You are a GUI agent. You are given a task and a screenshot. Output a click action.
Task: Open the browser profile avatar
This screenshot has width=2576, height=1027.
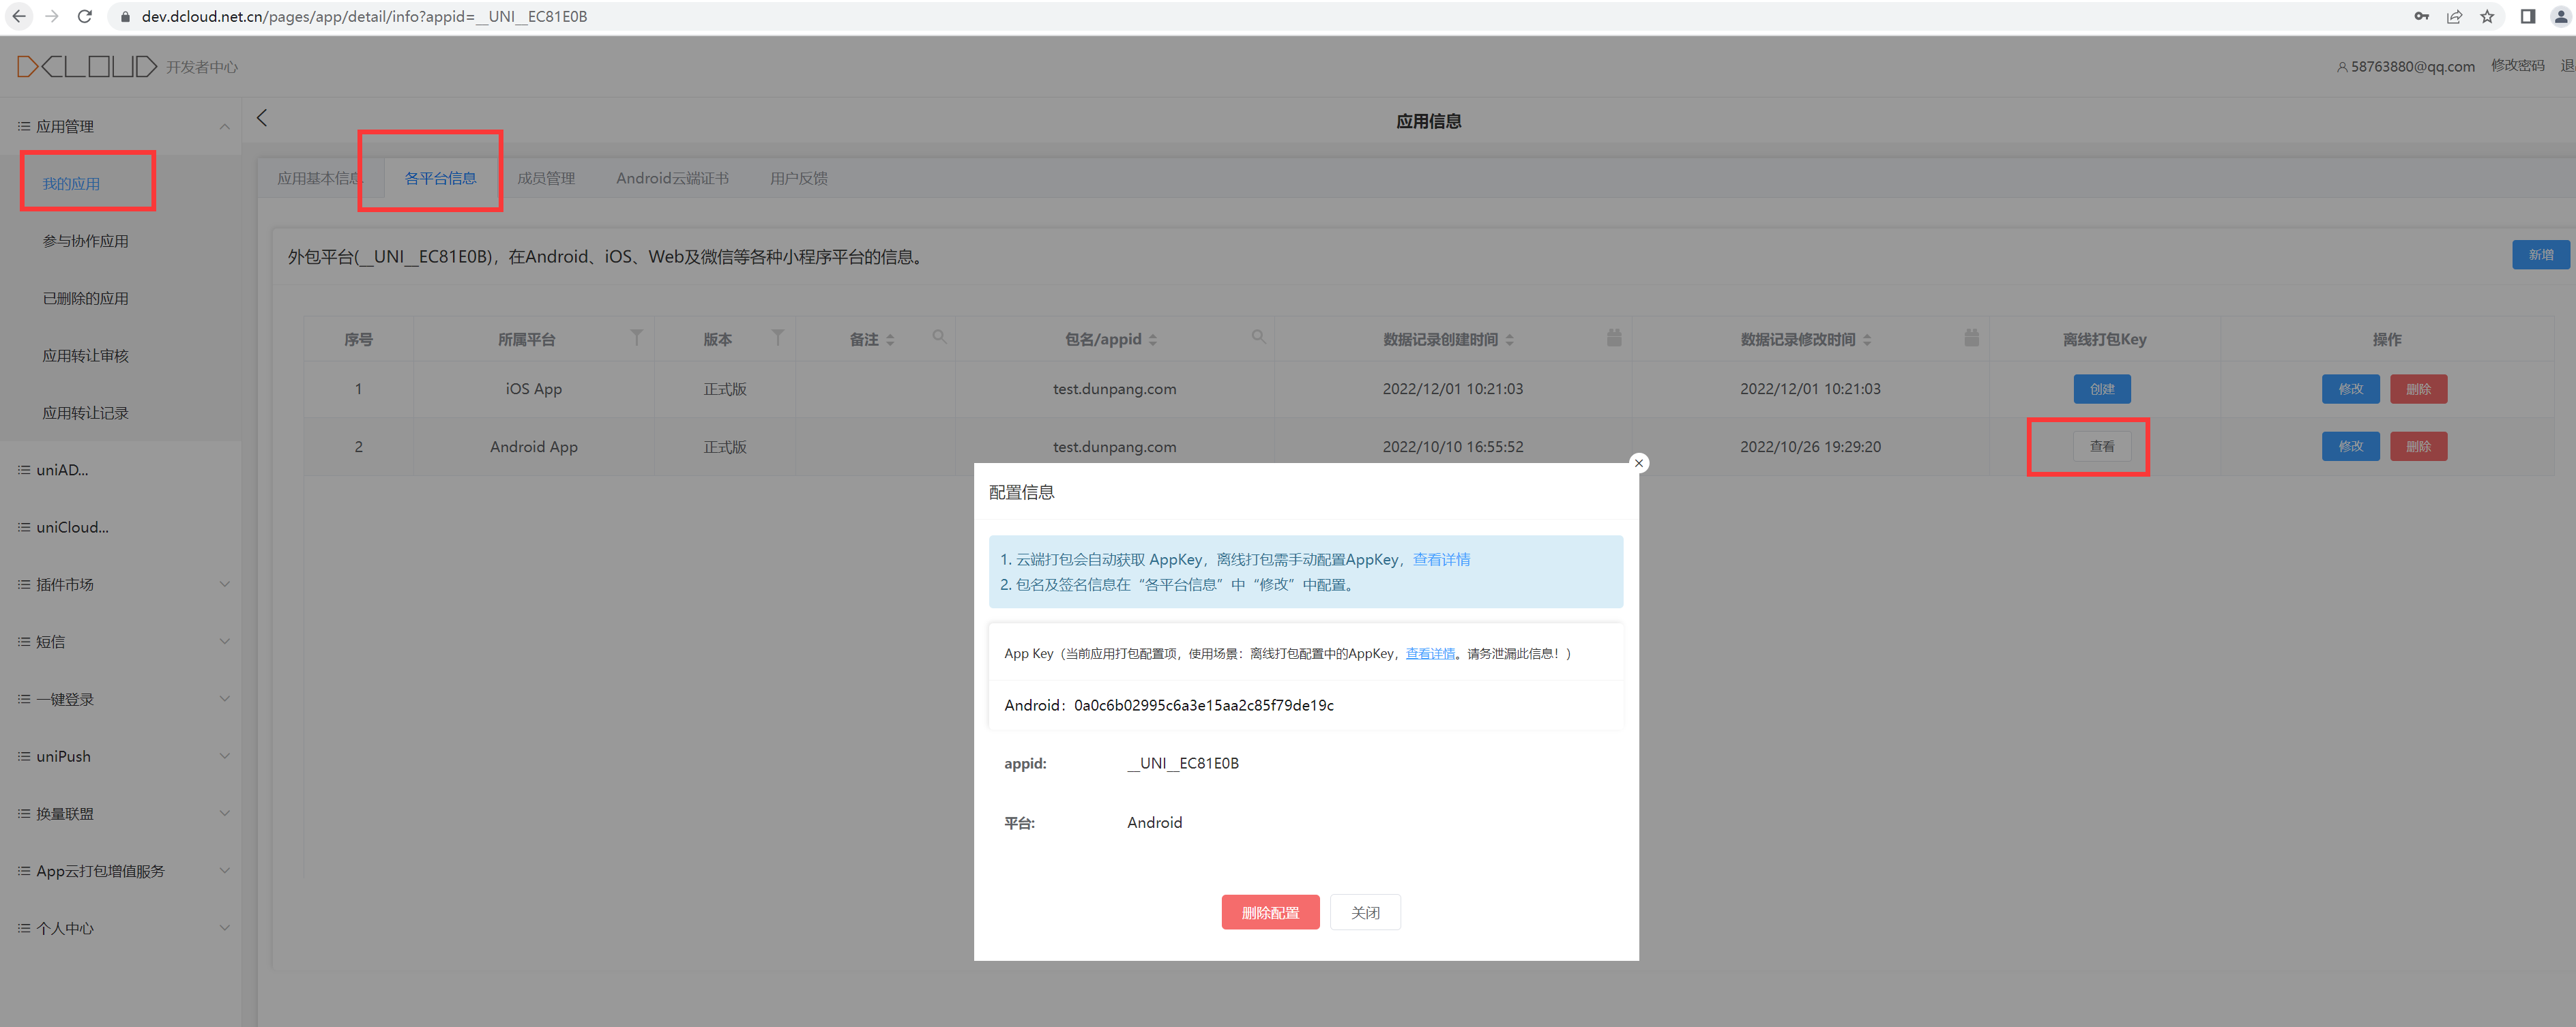coord(2561,16)
